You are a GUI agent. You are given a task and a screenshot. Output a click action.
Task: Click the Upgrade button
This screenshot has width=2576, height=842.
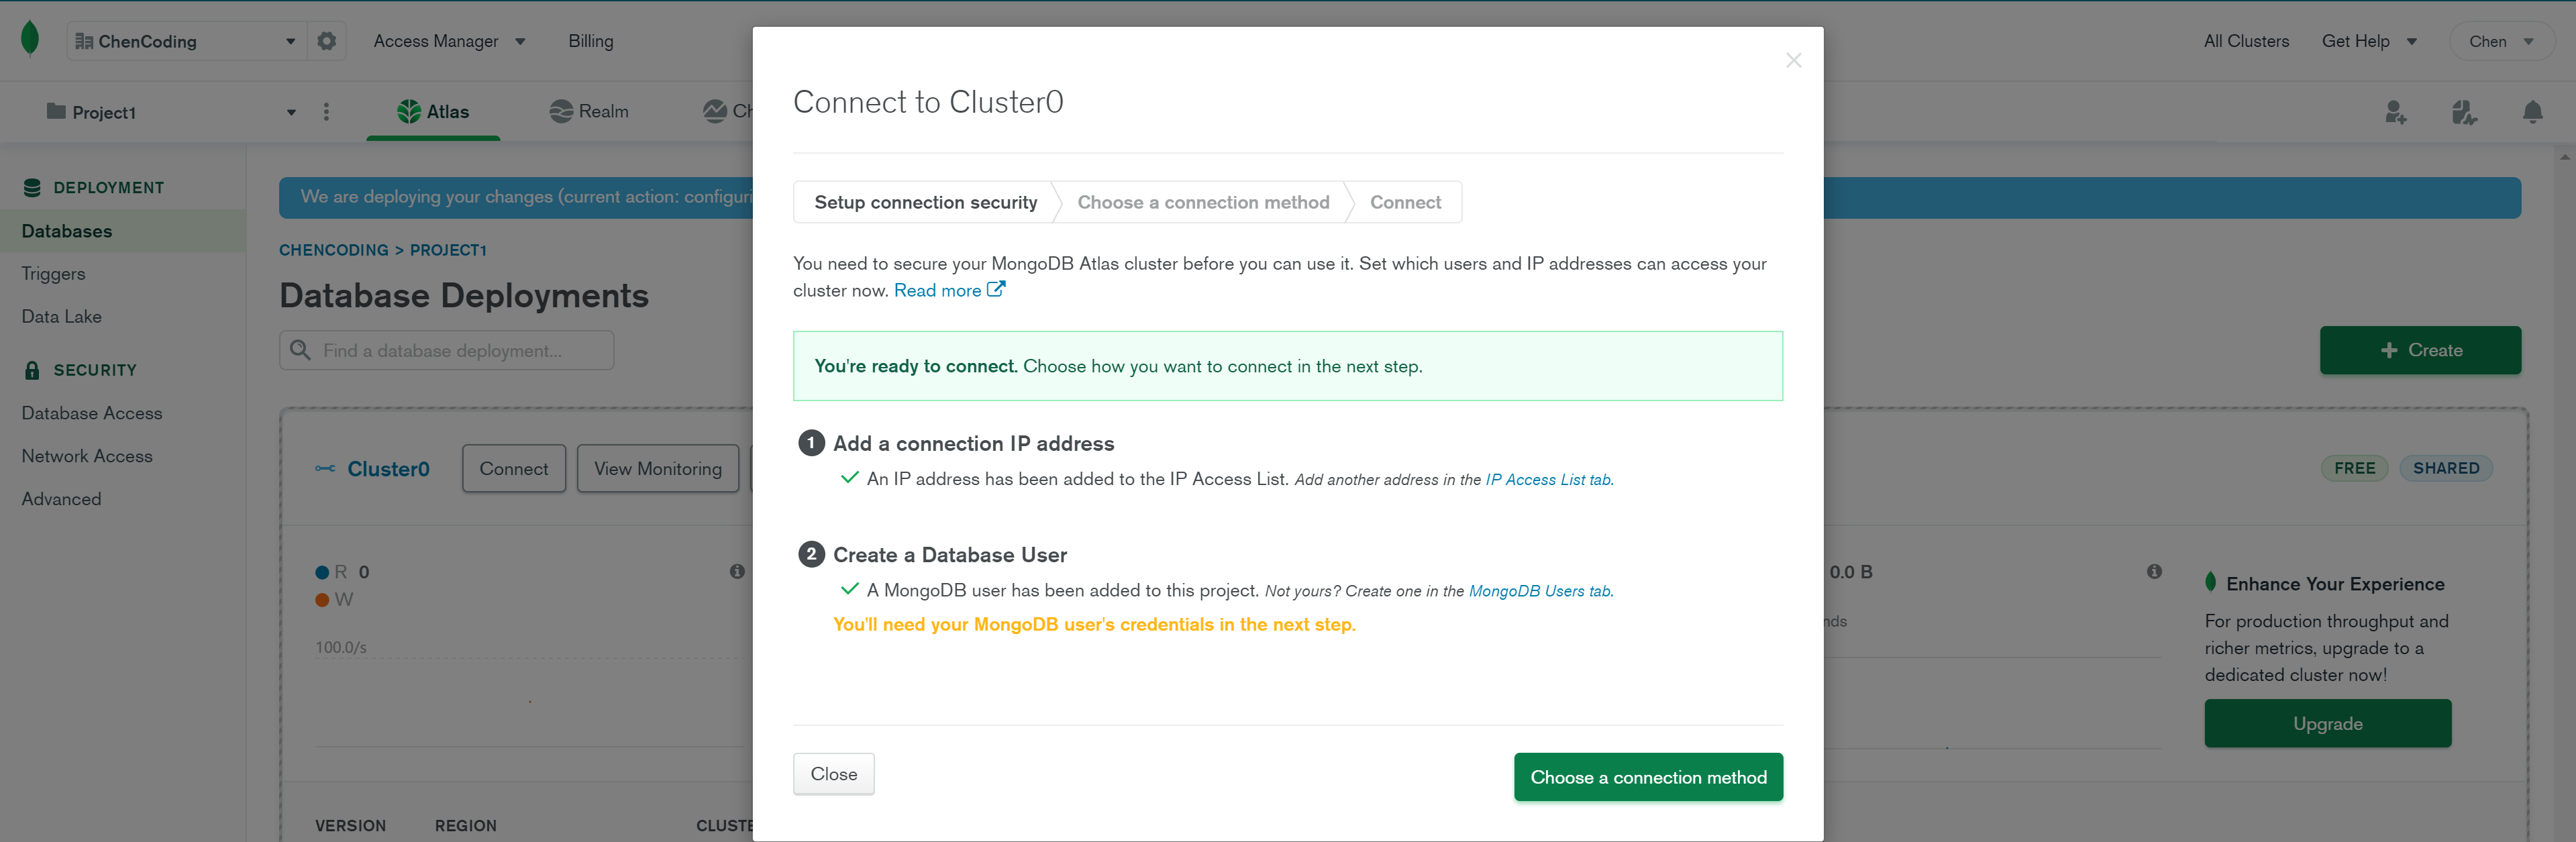coord(2327,724)
